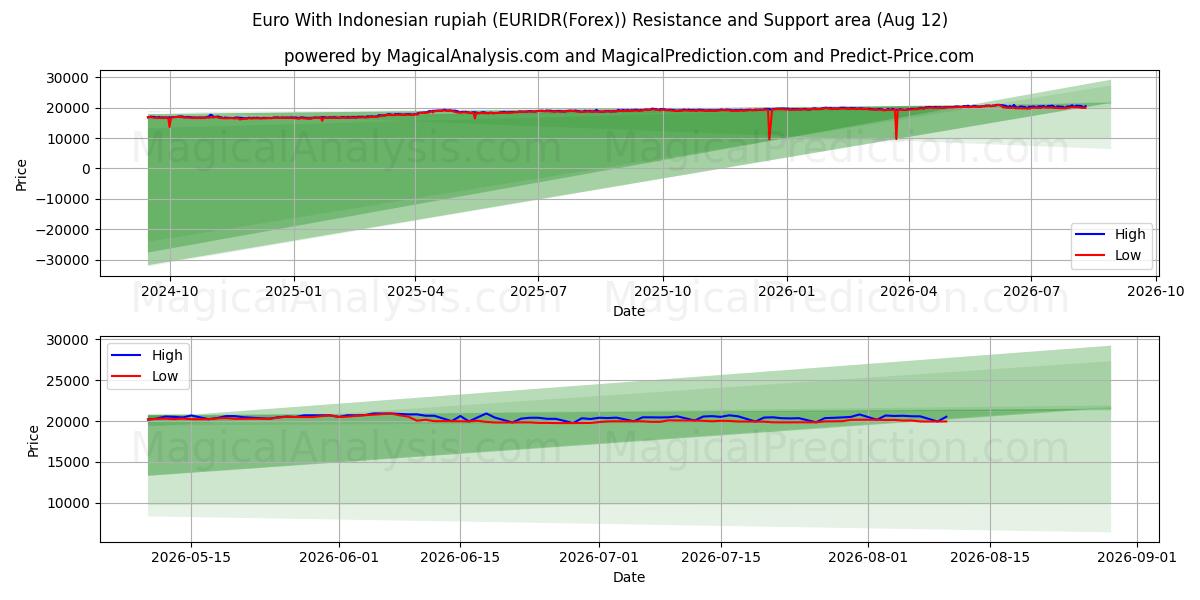Click the top chart '0' price tick
This screenshot has height=600, width=1200.
[86, 169]
